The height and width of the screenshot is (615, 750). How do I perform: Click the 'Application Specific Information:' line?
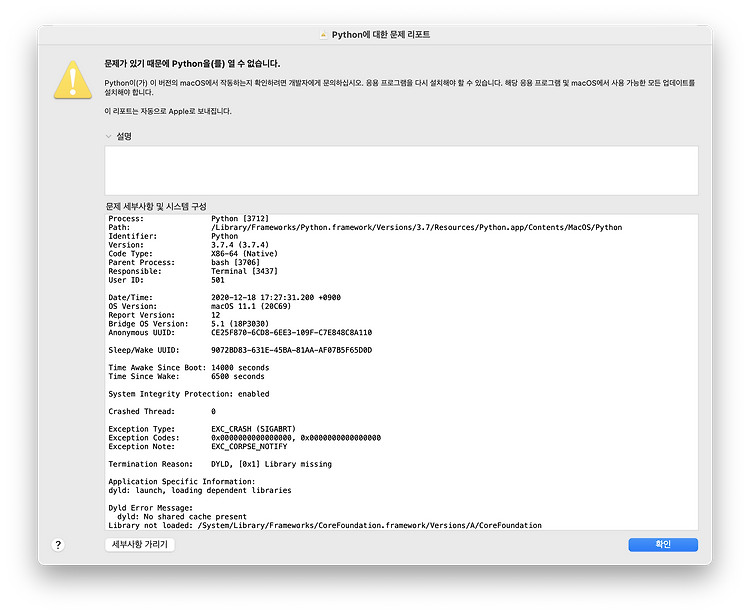(182, 482)
